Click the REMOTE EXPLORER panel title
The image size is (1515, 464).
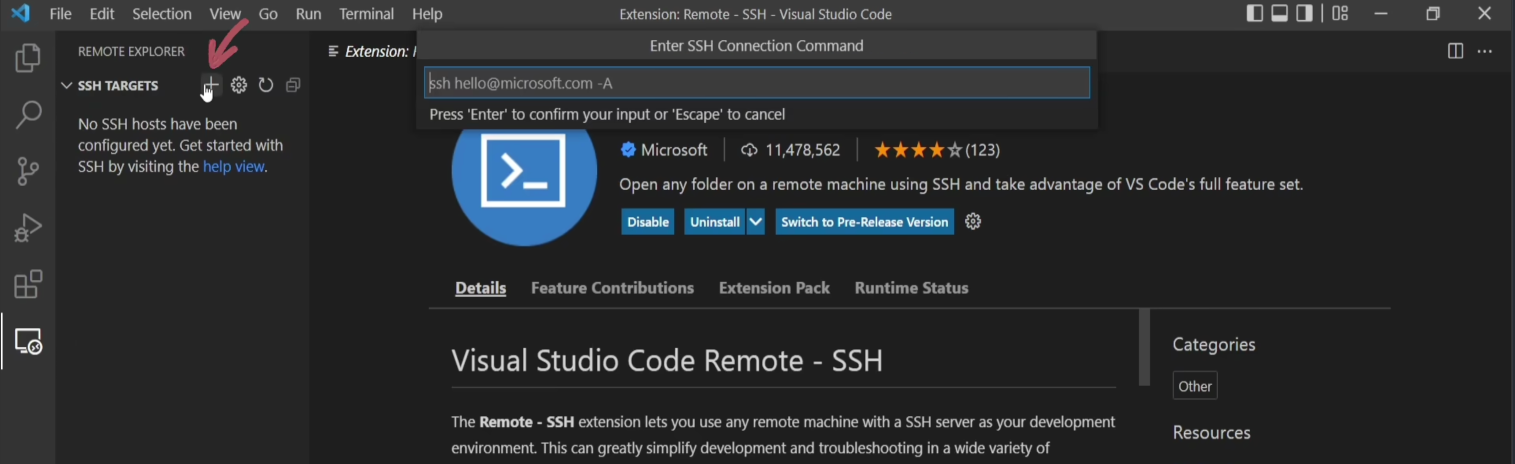click(131, 51)
